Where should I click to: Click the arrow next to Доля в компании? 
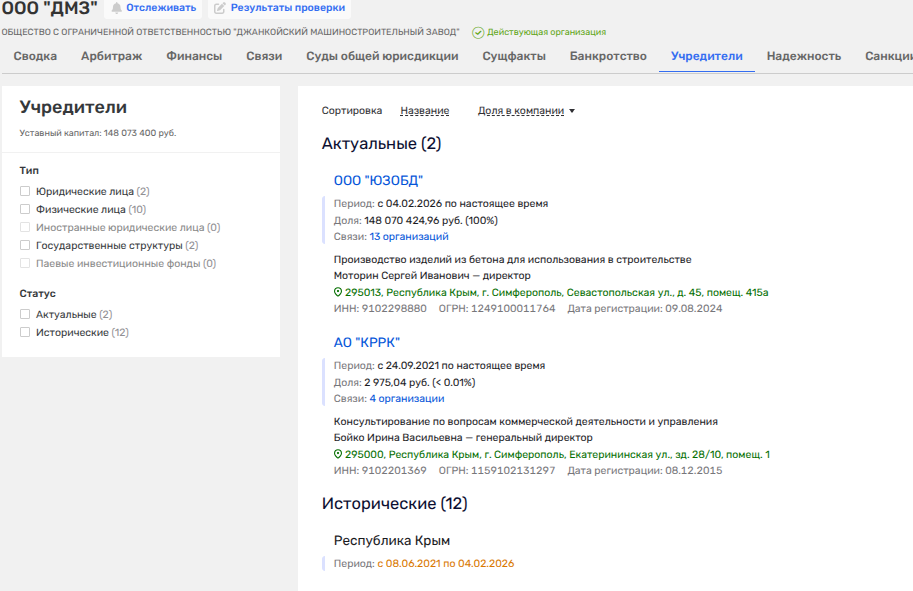point(572,111)
